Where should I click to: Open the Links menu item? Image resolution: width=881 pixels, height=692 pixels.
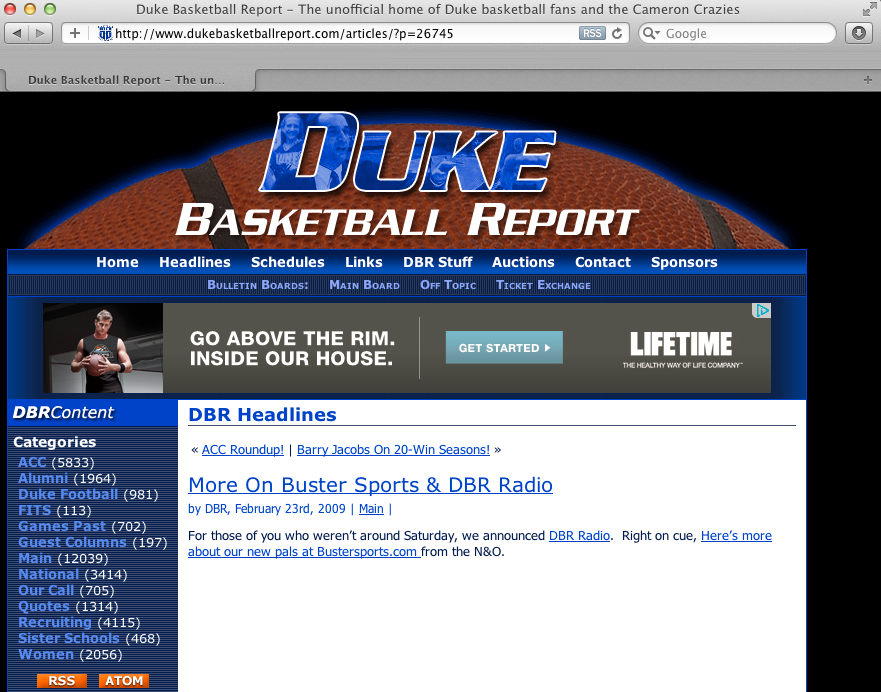[364, 262]
